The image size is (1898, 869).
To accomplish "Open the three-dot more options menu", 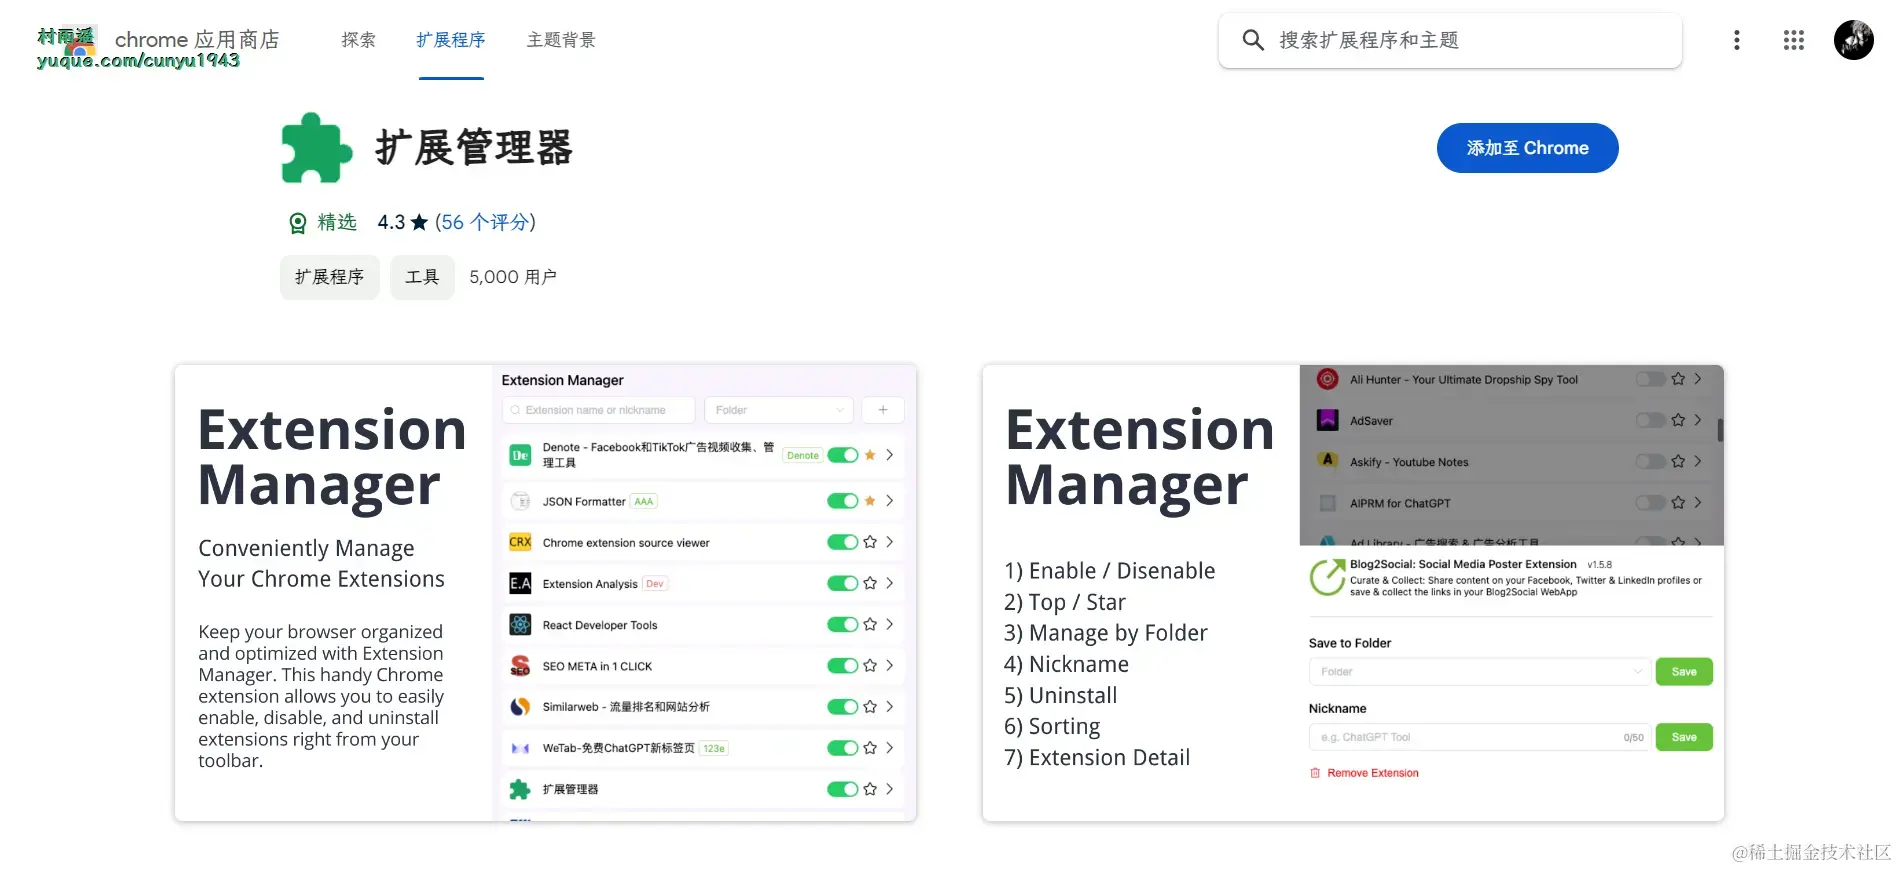I will (x=1736, y=40).
